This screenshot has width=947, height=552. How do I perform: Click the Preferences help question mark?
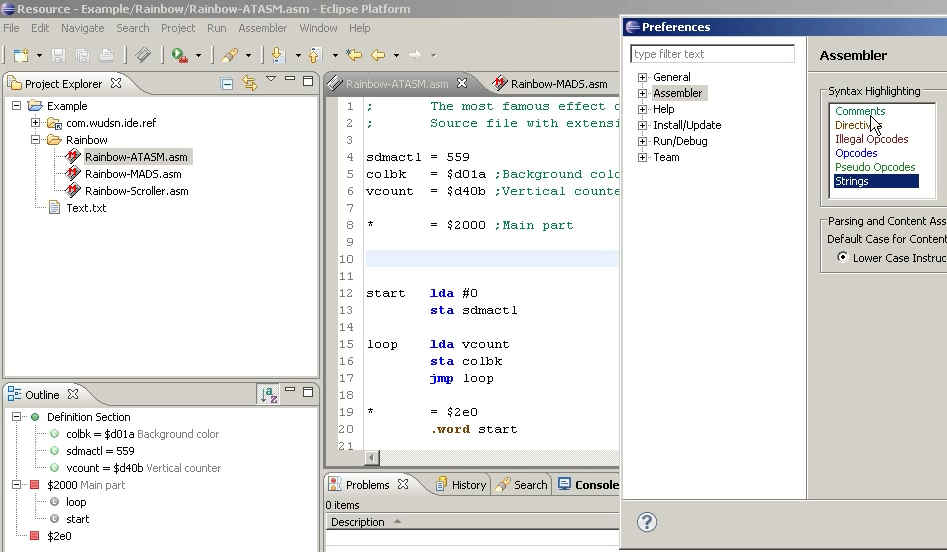(647, 522)
